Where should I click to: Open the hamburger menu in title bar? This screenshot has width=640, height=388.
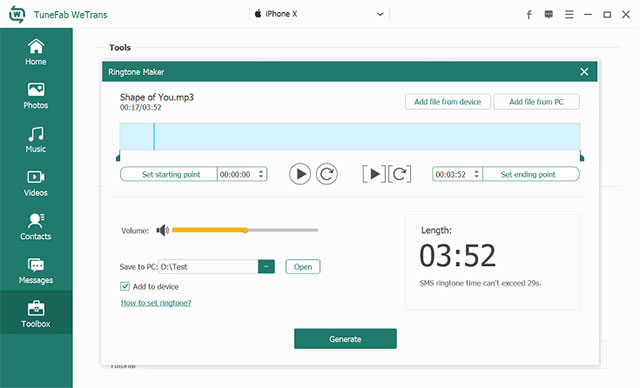coord(569,15)
